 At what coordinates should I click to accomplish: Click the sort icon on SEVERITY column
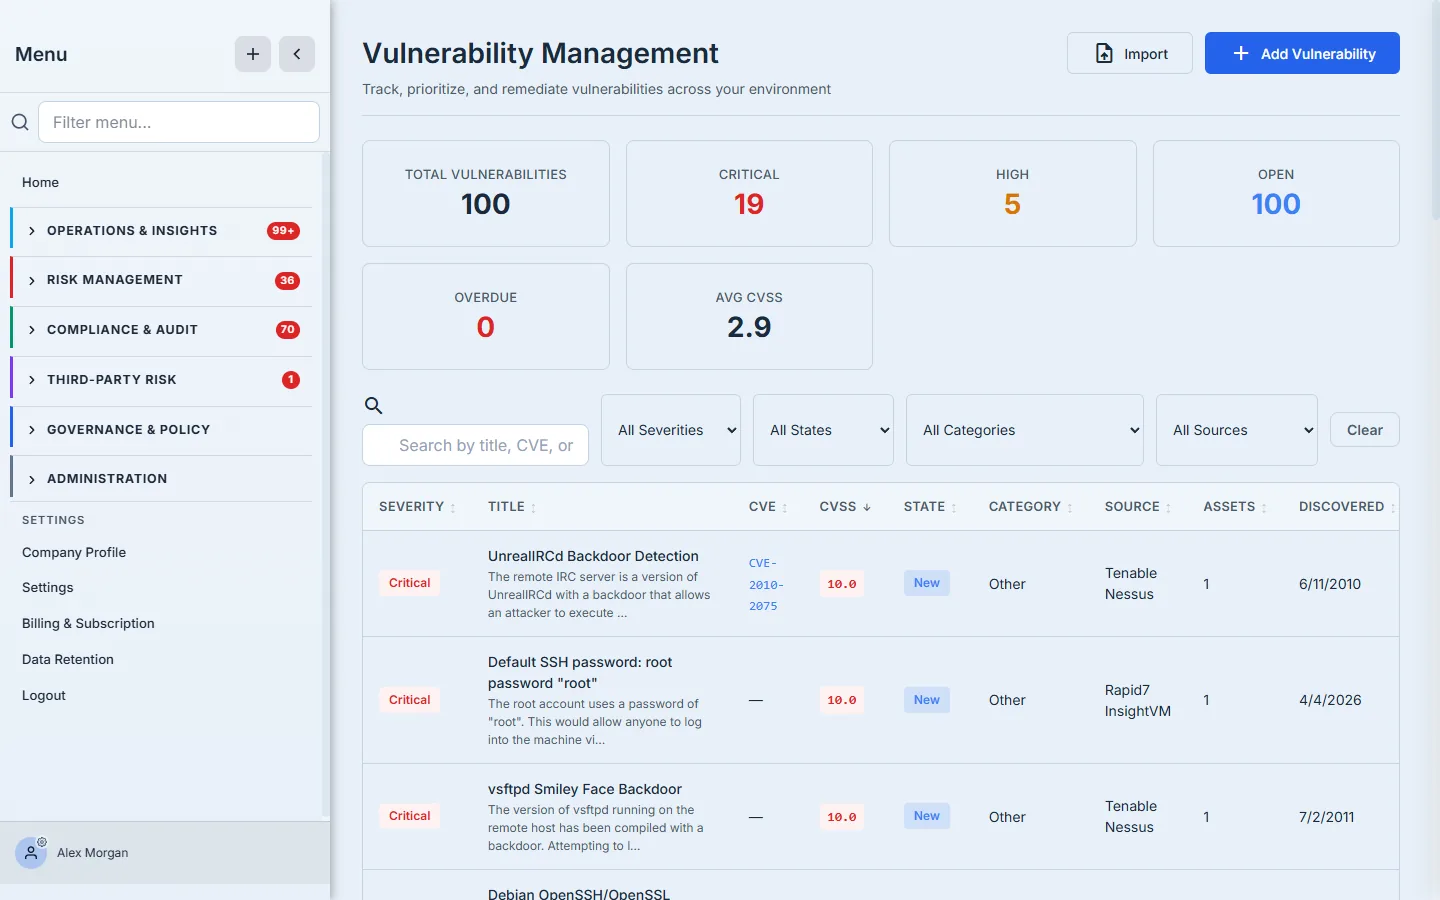tap(453, 508)
